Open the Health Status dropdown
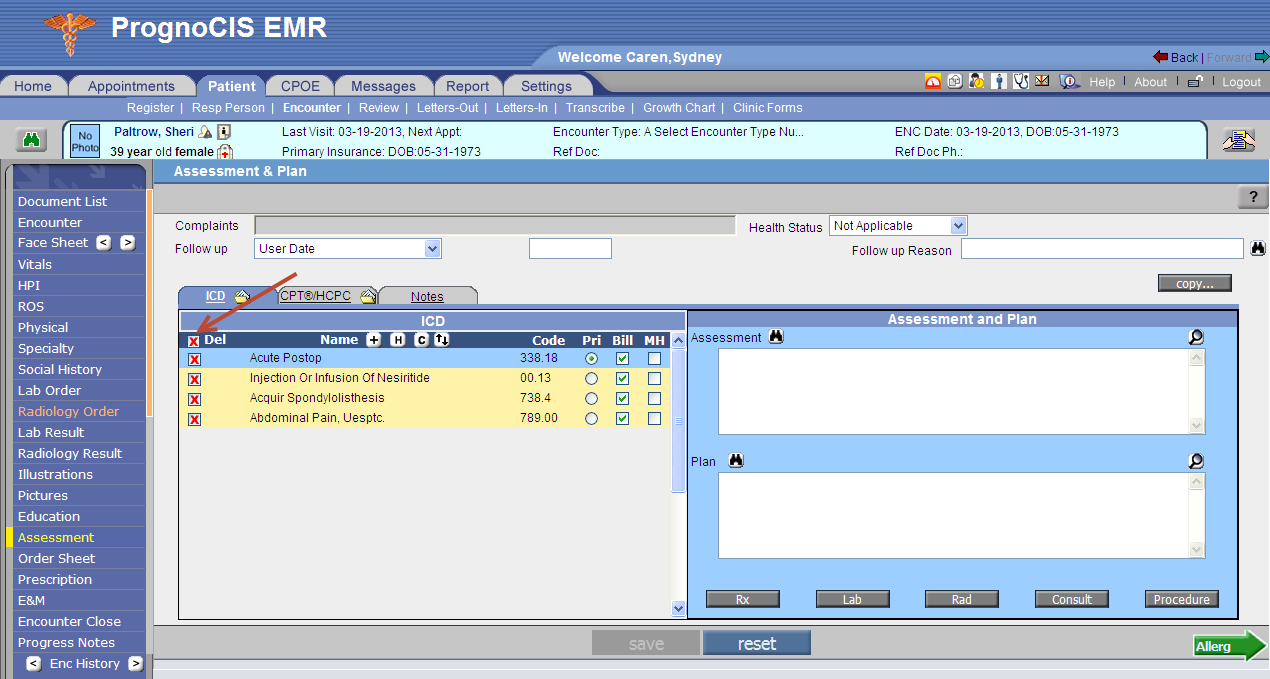Viewport: 1270px width, 679px height. [898, 226]
